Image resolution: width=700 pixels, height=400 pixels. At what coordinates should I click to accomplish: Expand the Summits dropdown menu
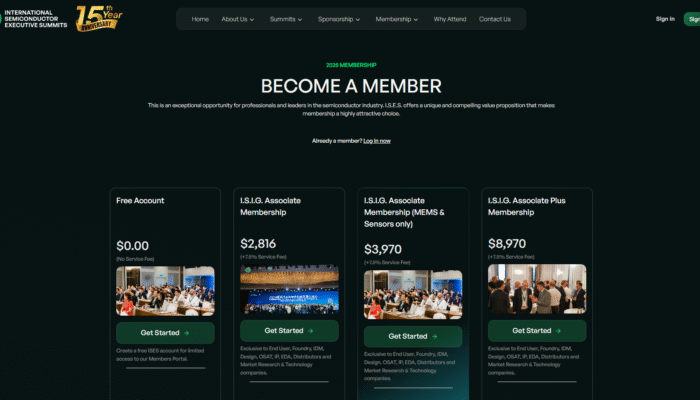point(286,19)
